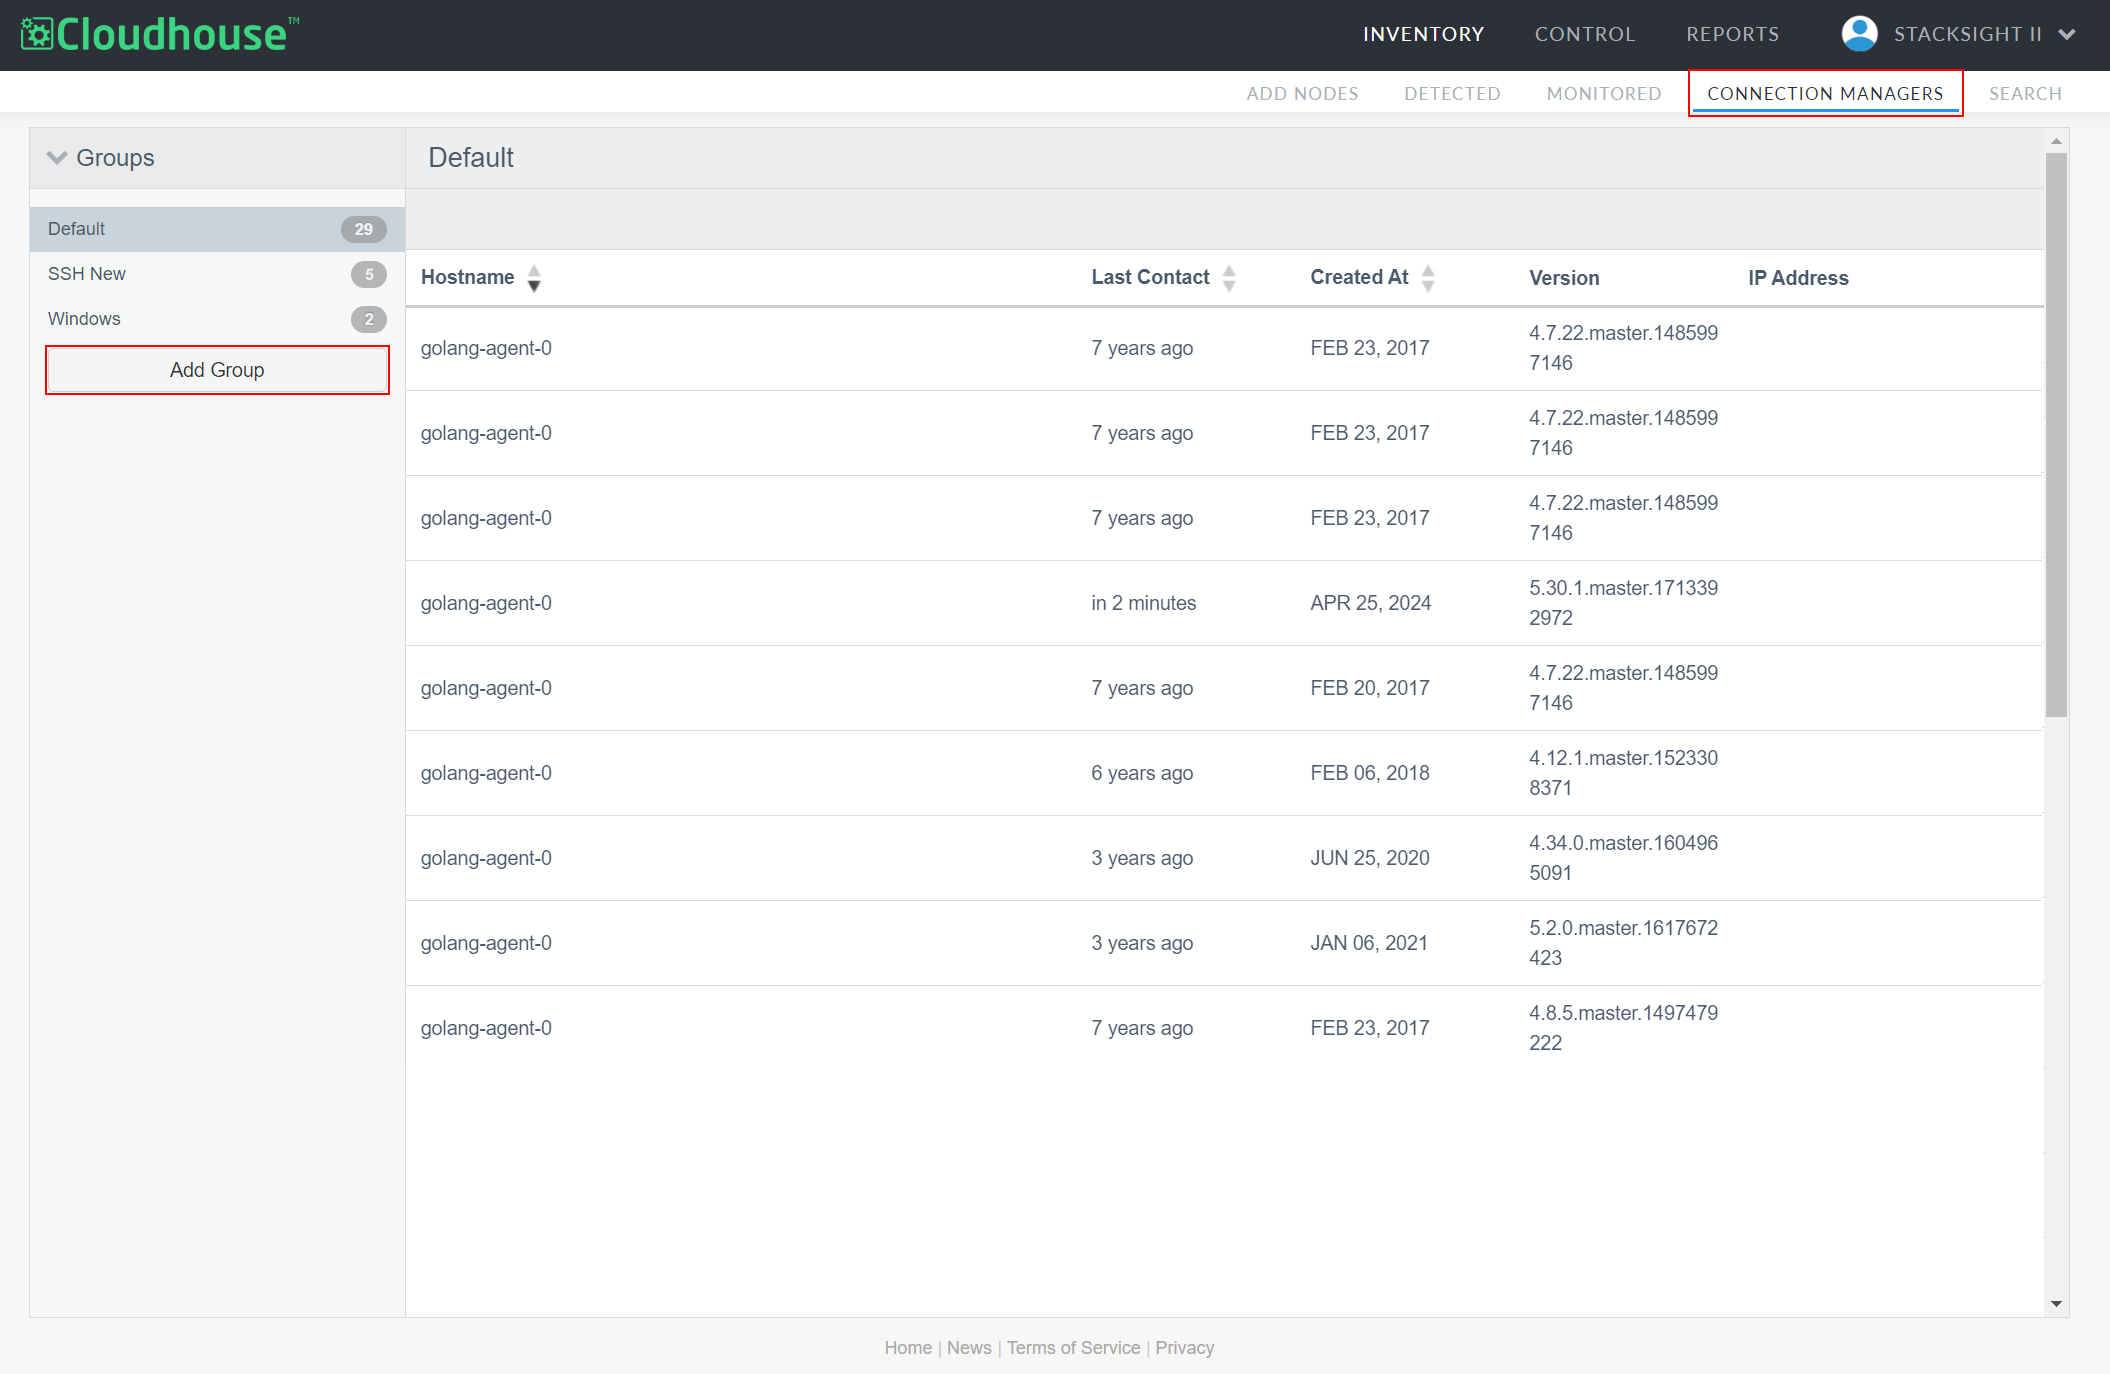Click the vertical scrollbar thumb
This screenshot has width=2110, height=1374.
pyautogui.click(x=2056, y=434)
